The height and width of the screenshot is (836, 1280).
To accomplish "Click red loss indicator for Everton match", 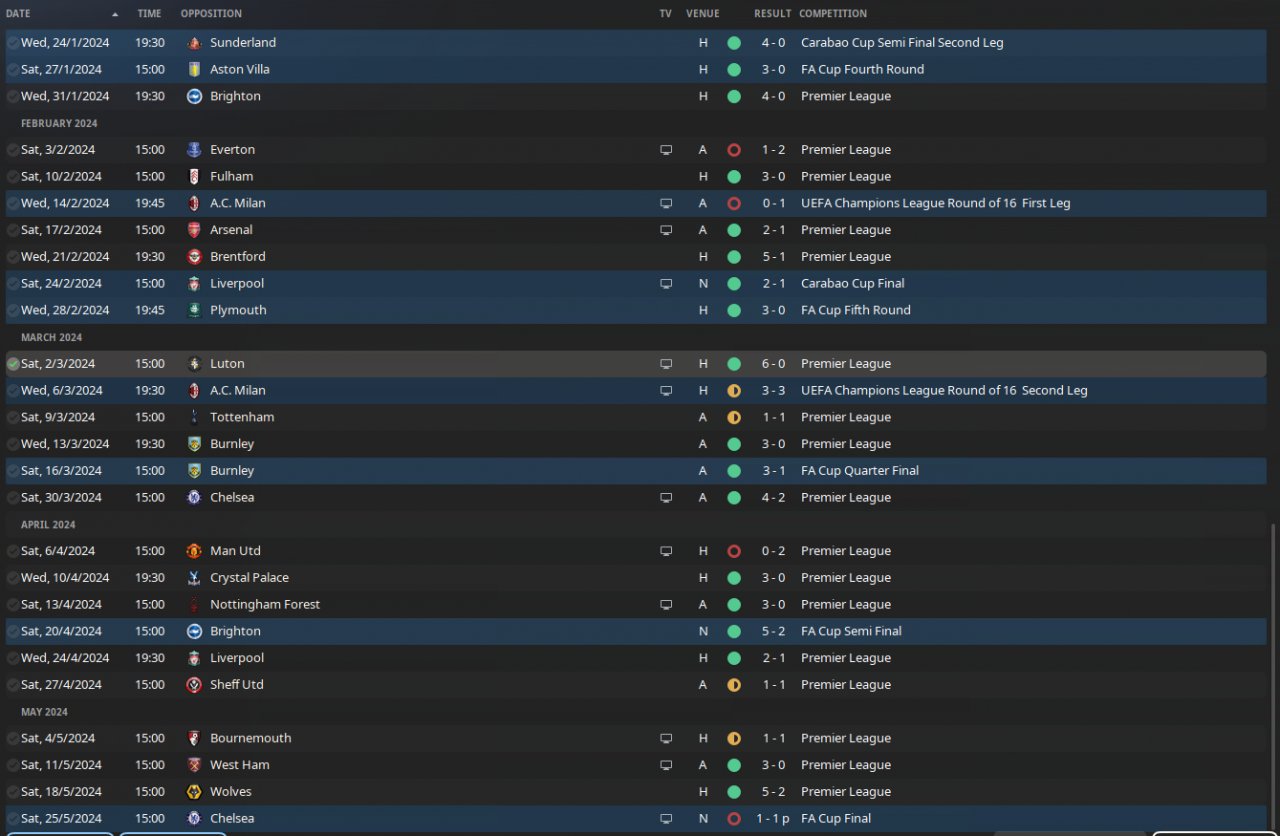I will point(734,150).
